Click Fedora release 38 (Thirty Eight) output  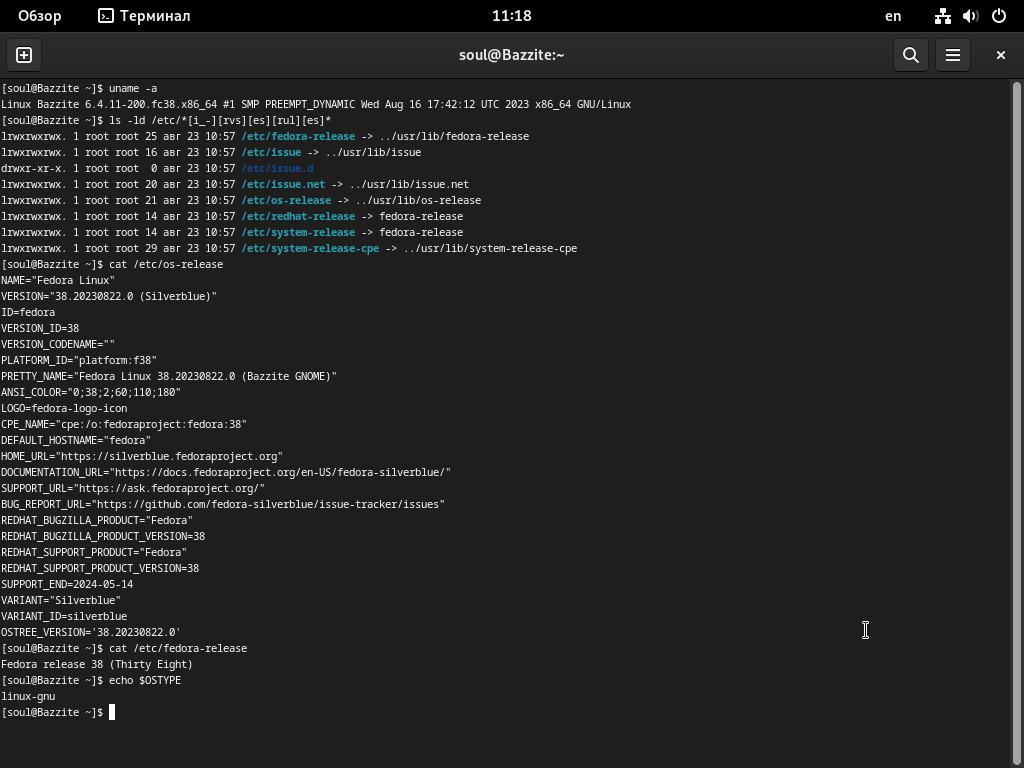97,664
